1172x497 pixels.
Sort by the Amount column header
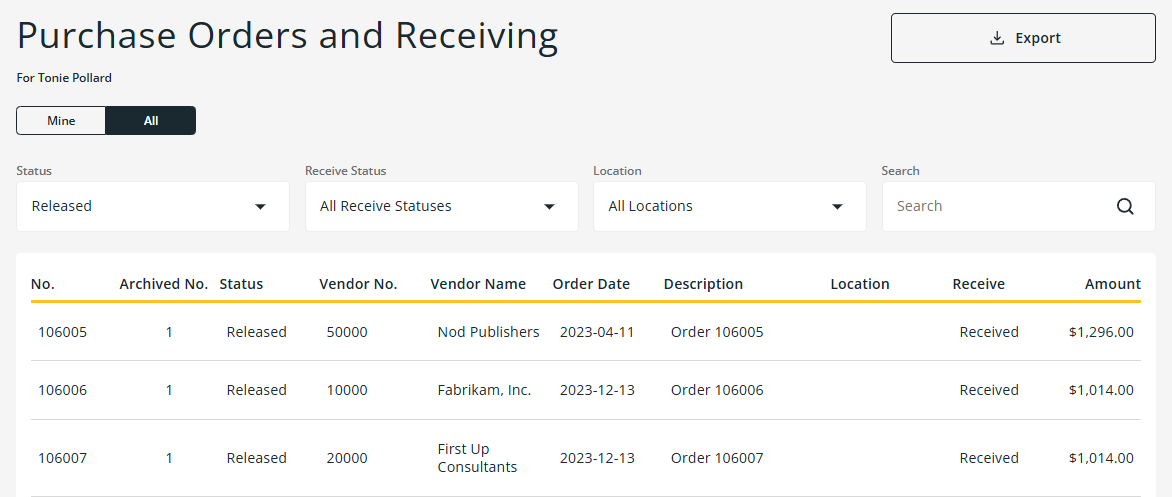click(1112, 284)
